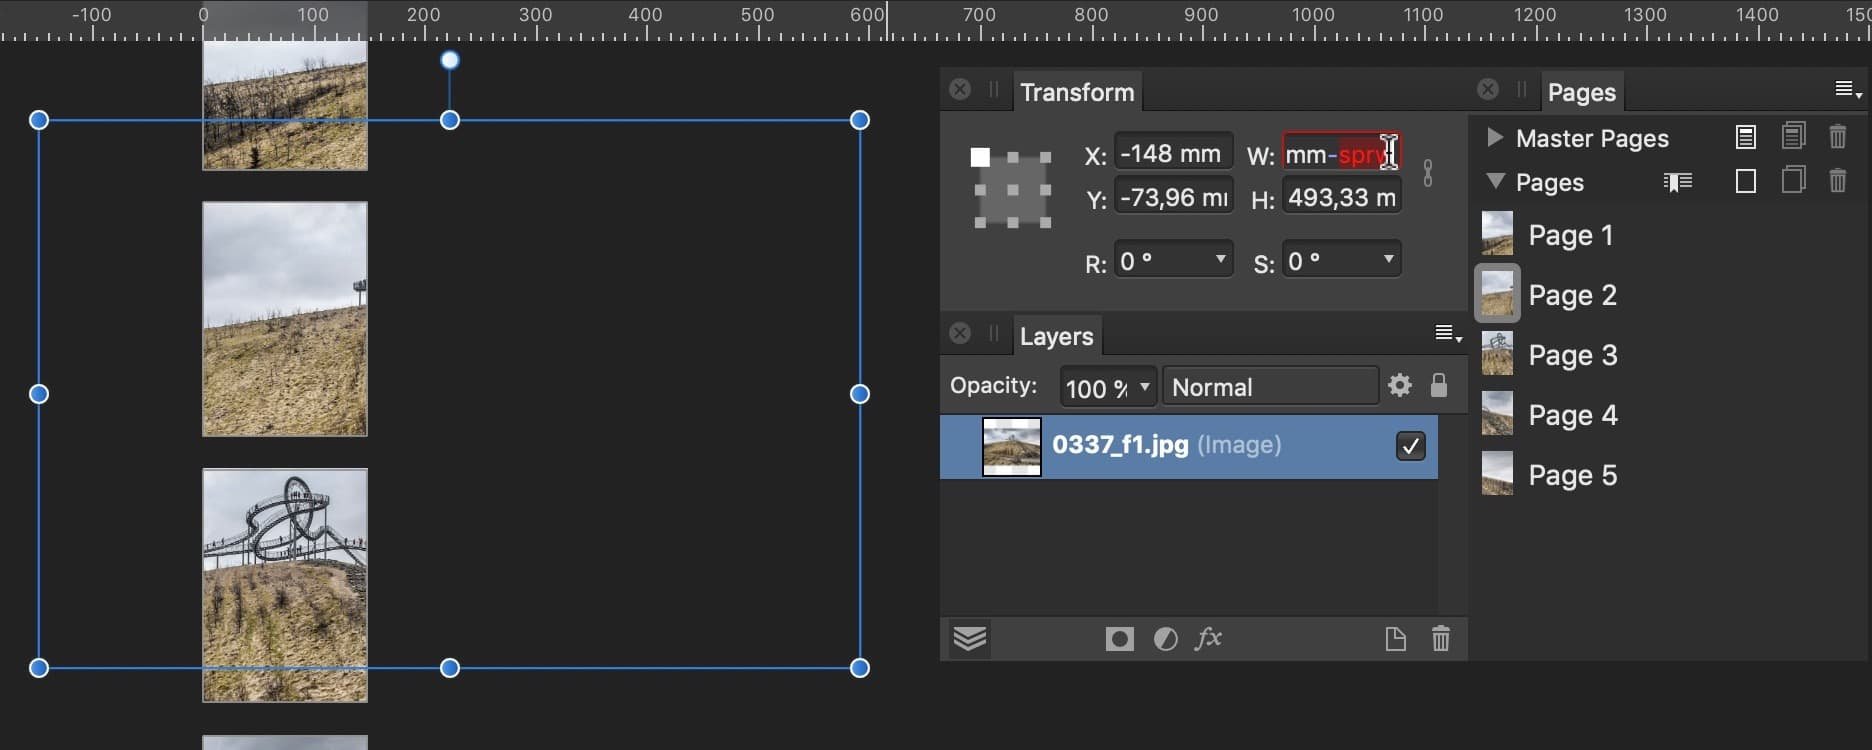Toggle the aspect ratio link in Transform

(x=1427, y=174)
